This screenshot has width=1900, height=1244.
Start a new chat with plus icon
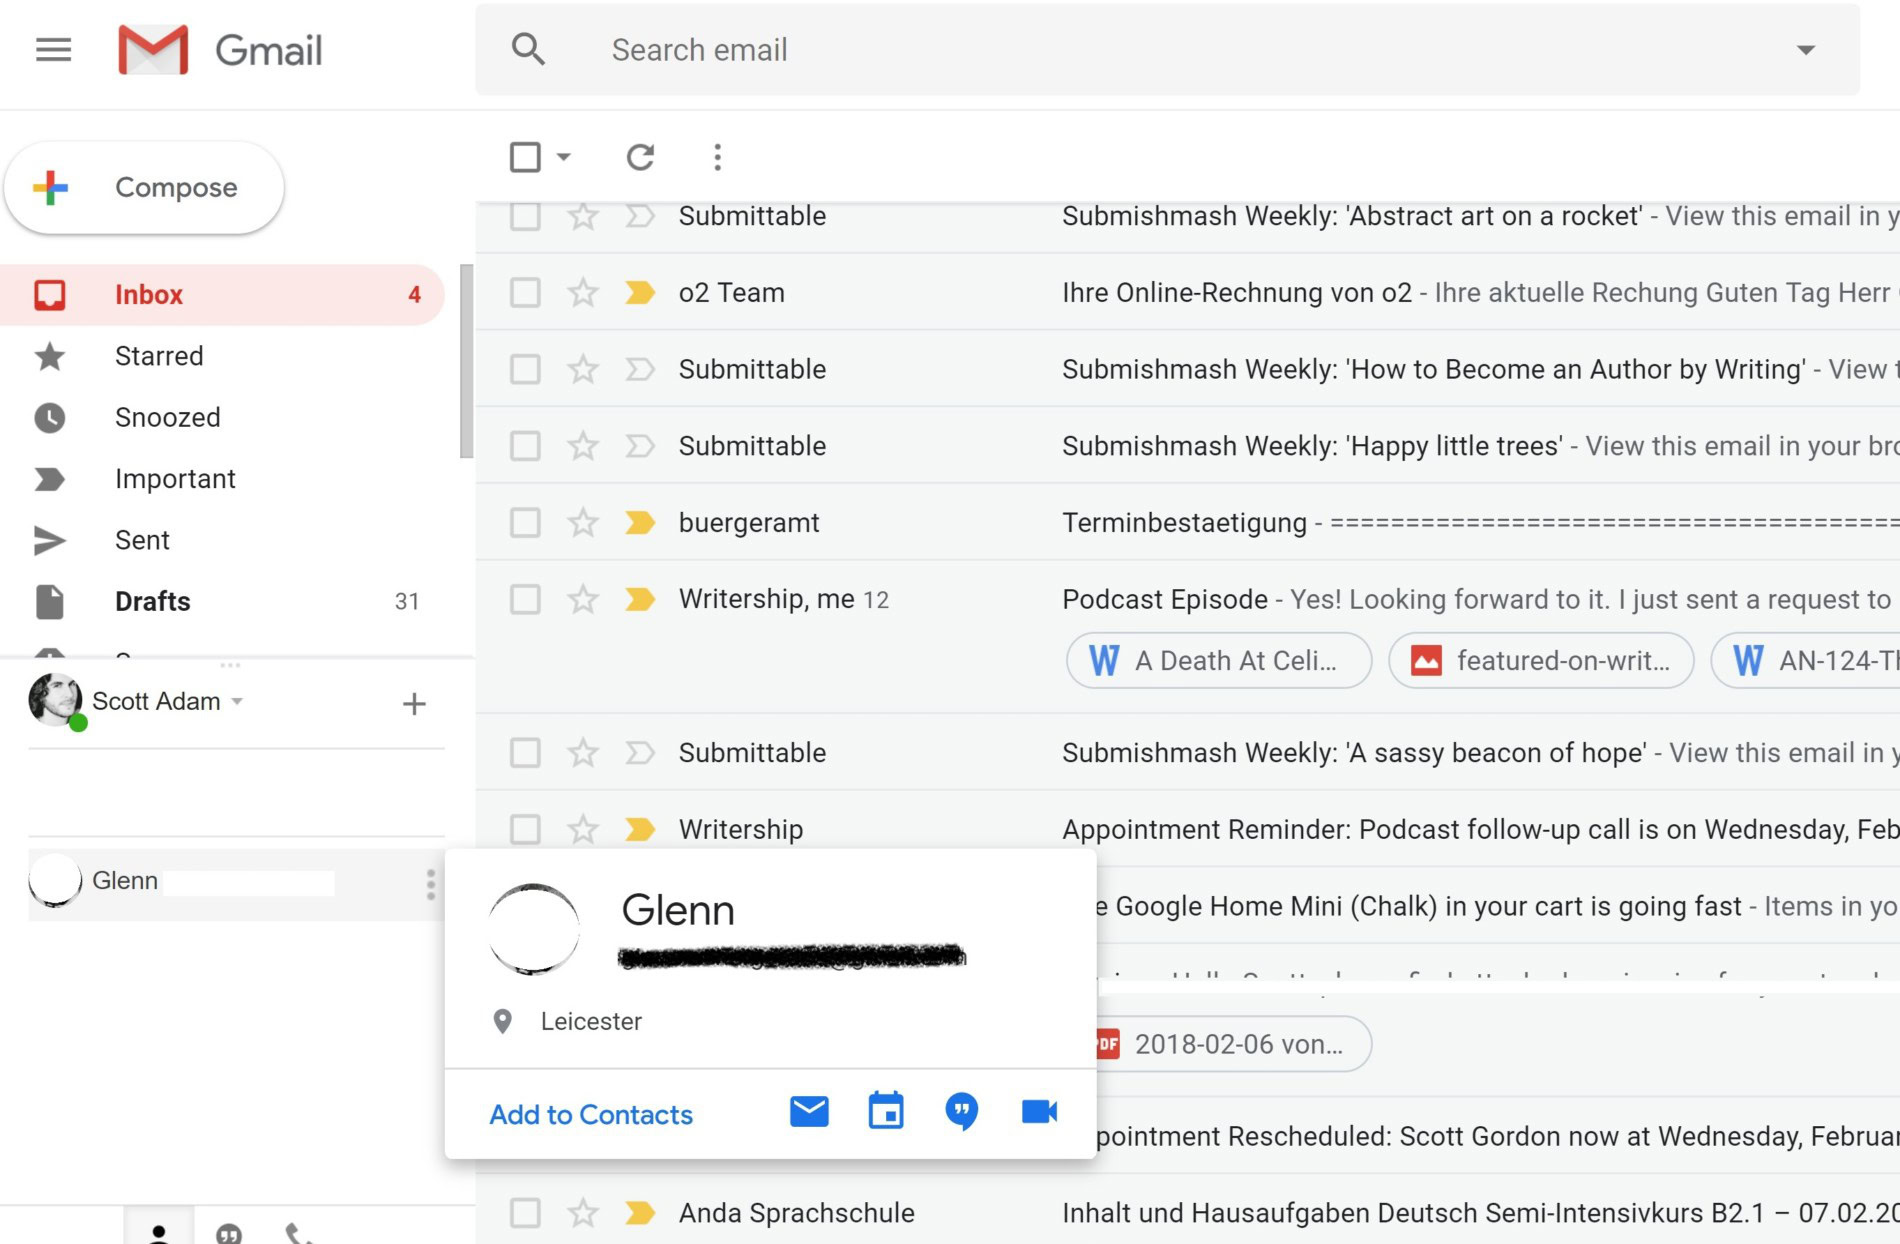414,704
